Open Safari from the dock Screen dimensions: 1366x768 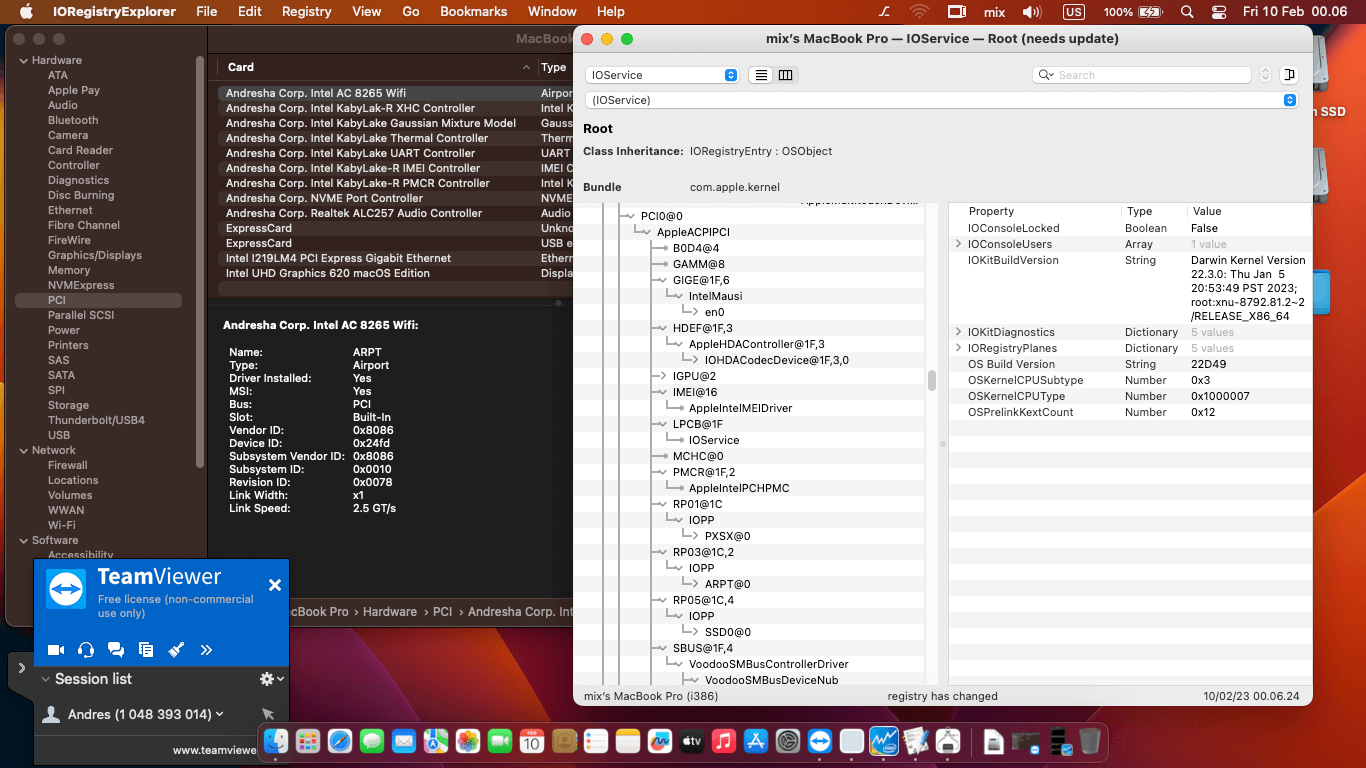[340, 741]
